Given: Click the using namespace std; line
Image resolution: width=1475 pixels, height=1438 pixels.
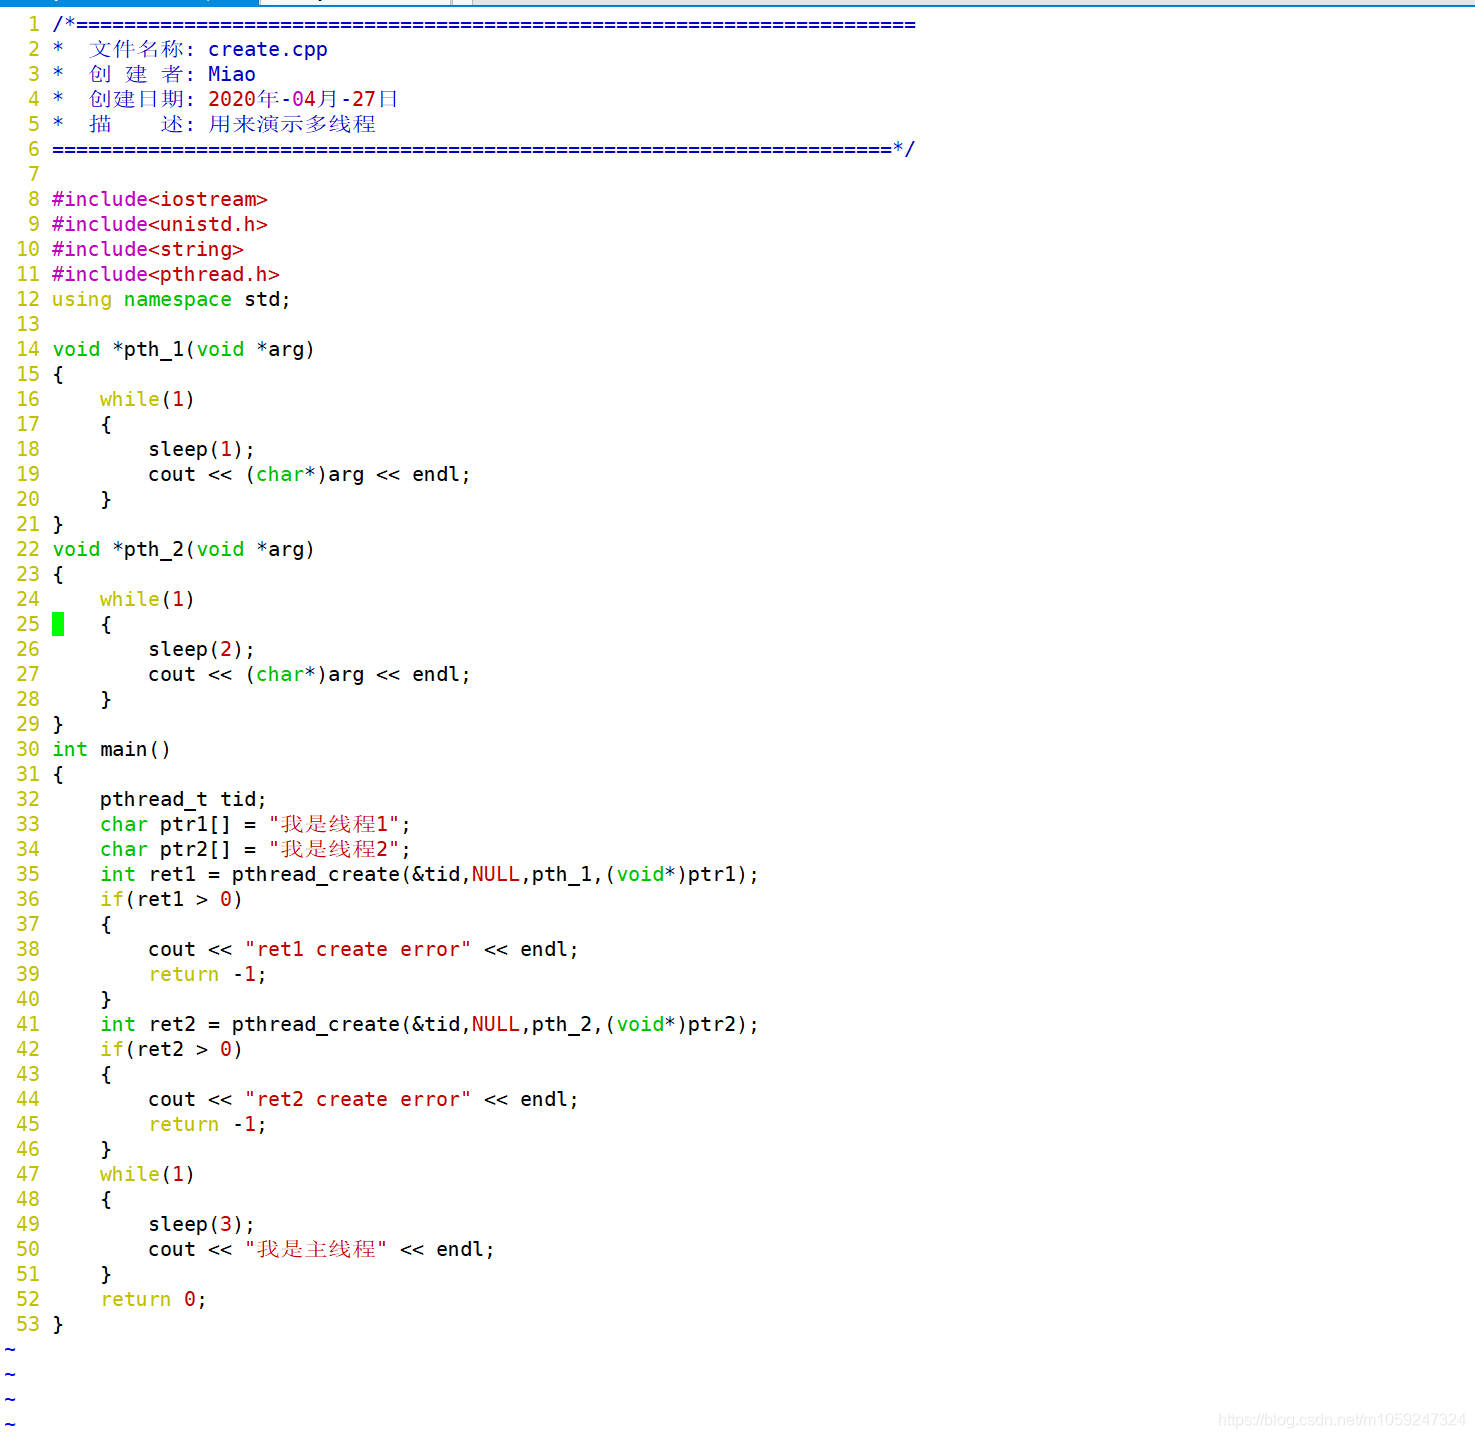Looking at the screenshot, I should click(171, 299).
